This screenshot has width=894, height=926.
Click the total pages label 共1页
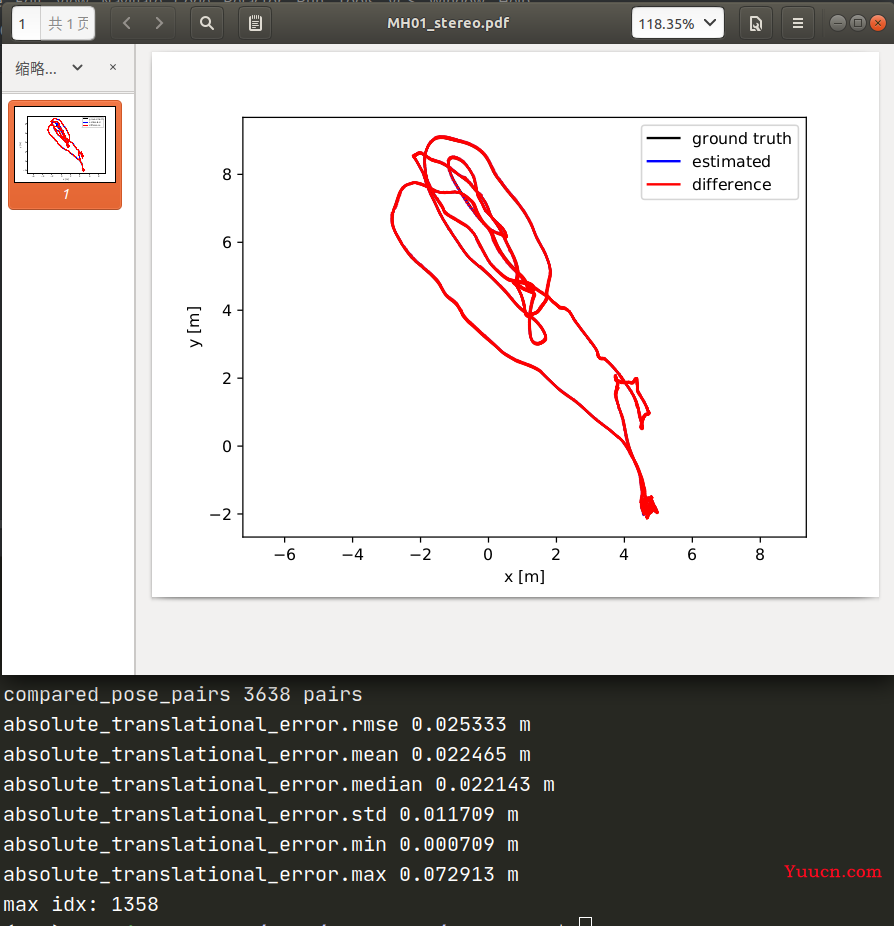coord(68,24)
